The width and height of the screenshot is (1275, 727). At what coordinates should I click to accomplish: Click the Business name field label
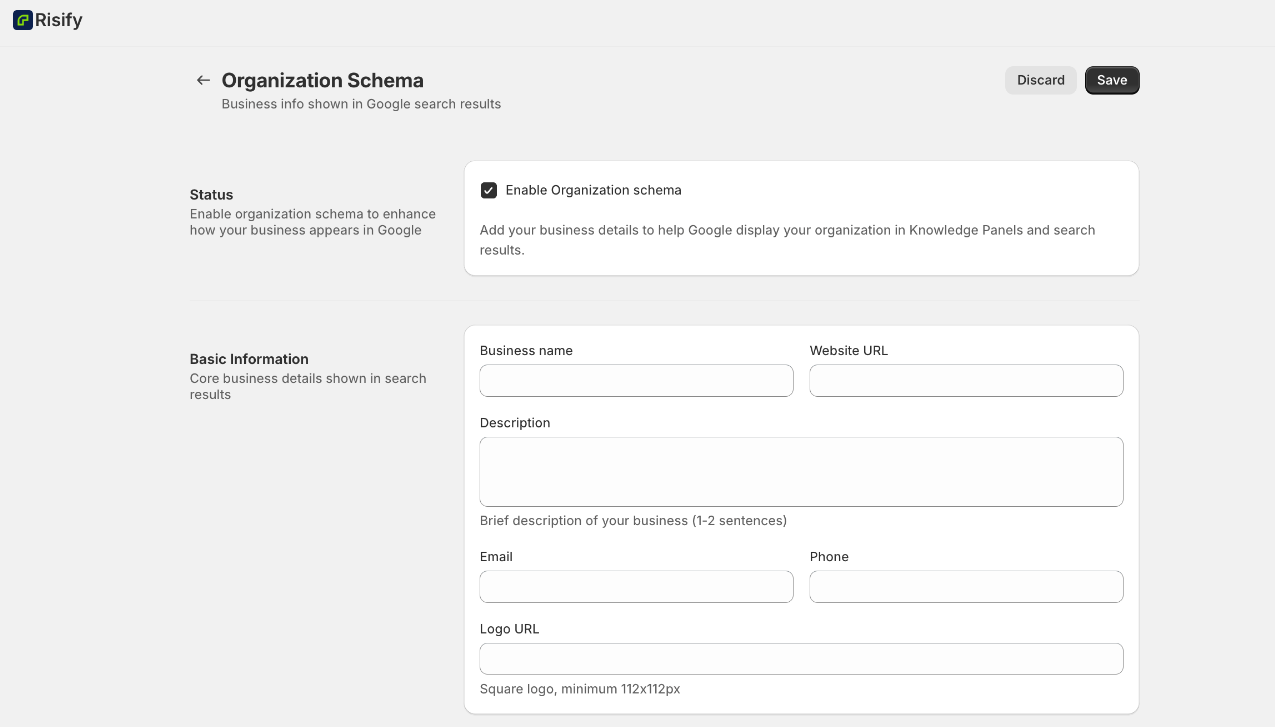pos(526,351)
